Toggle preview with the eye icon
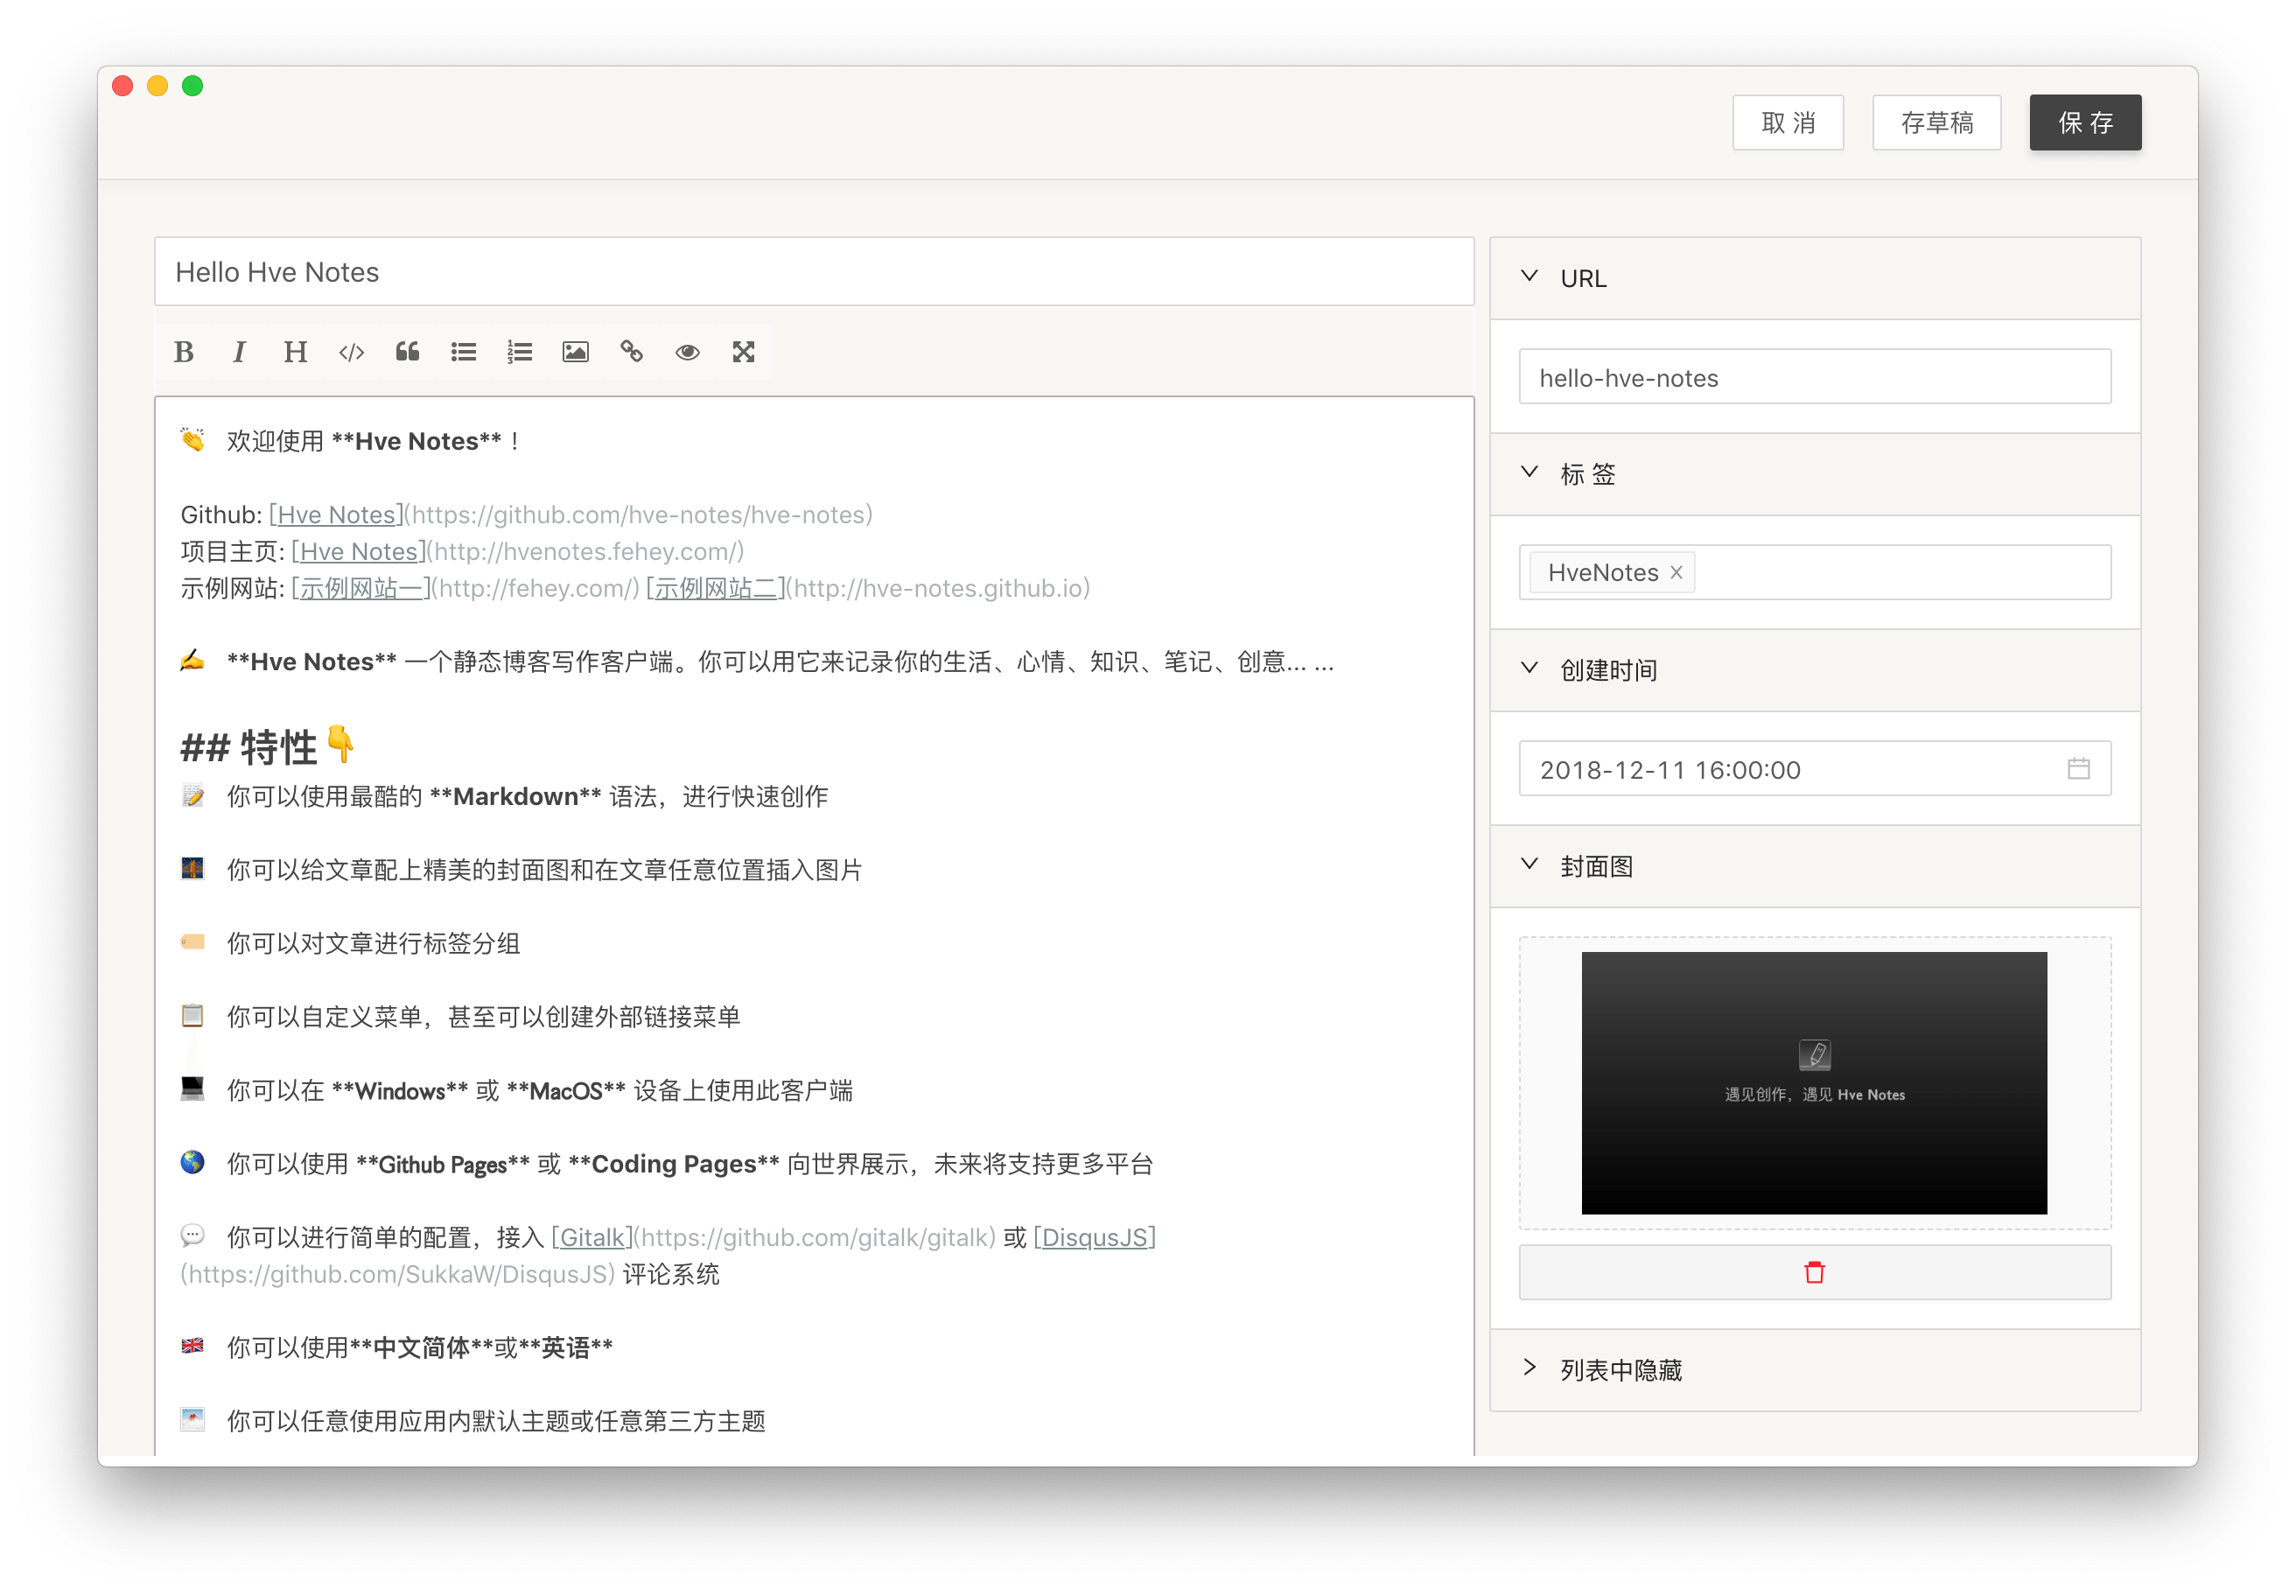Viewport: 2296px width, 1596px height. (x=687, y=352)
